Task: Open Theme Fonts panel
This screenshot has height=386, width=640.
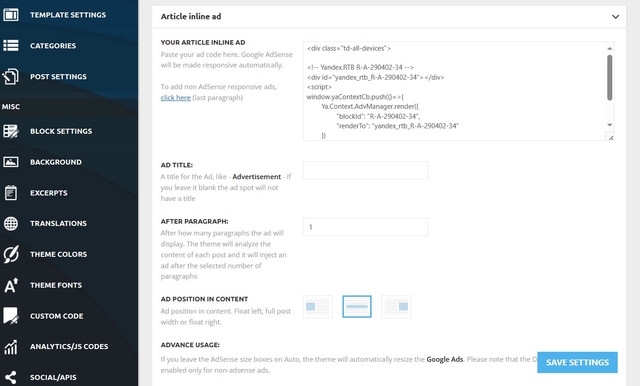Action: pyautogui.click(x=56, y=285)
